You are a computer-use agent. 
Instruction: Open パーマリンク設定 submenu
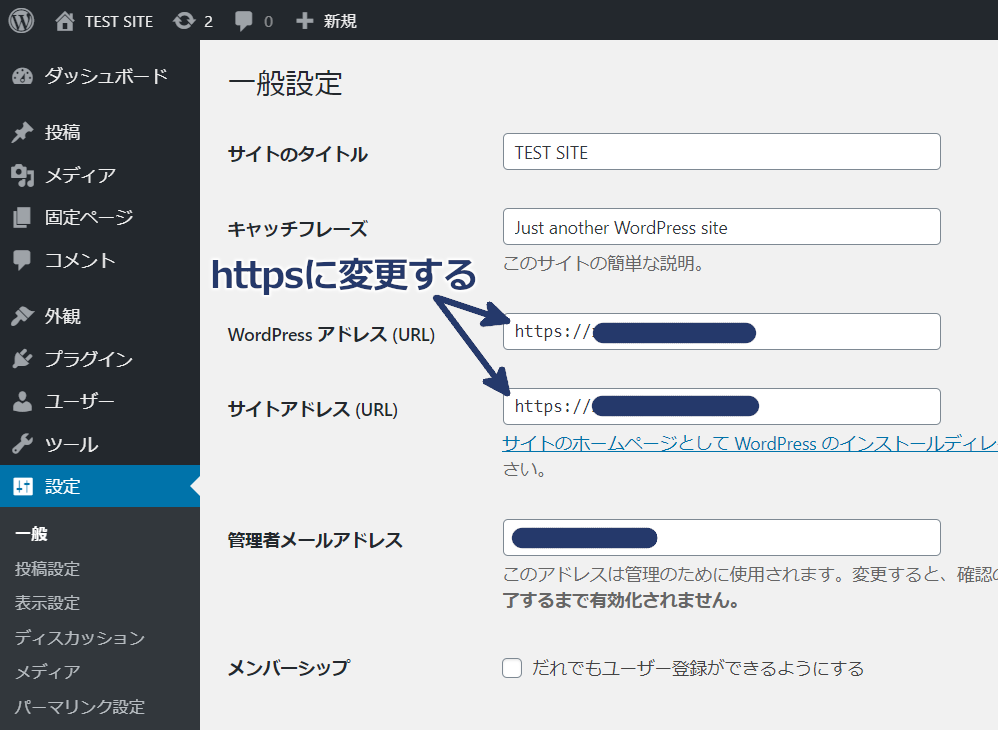click(80, 706)
